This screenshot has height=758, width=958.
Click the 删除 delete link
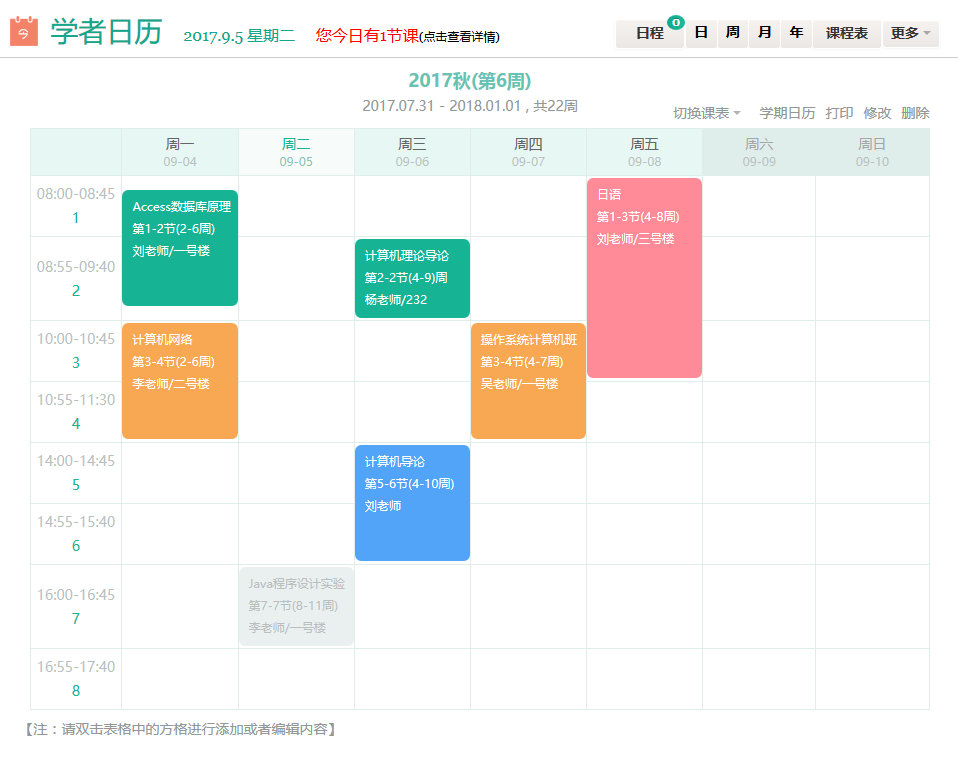click(915, 113)
